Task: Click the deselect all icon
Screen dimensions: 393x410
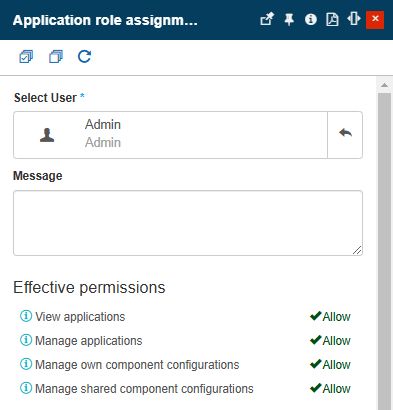Action: (56, 56)
